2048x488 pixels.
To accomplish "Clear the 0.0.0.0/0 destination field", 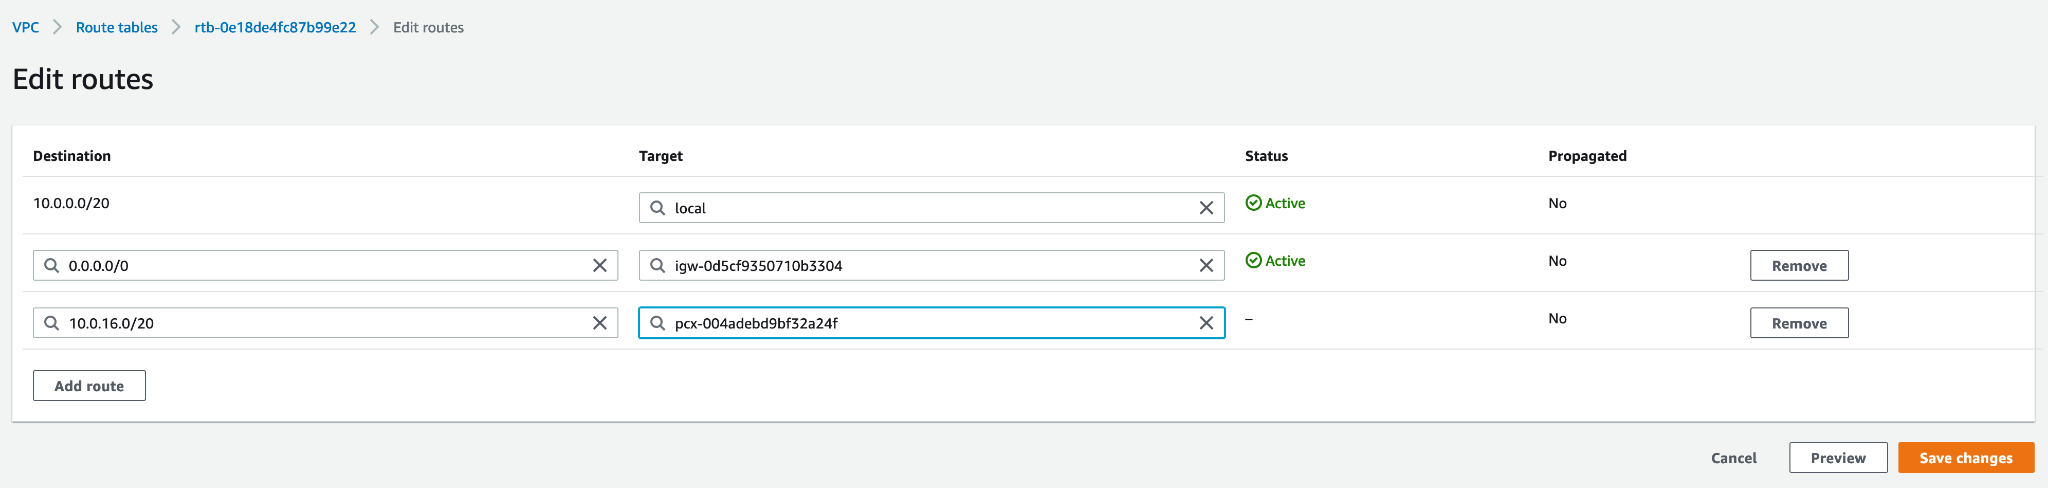I will (600, 266).
